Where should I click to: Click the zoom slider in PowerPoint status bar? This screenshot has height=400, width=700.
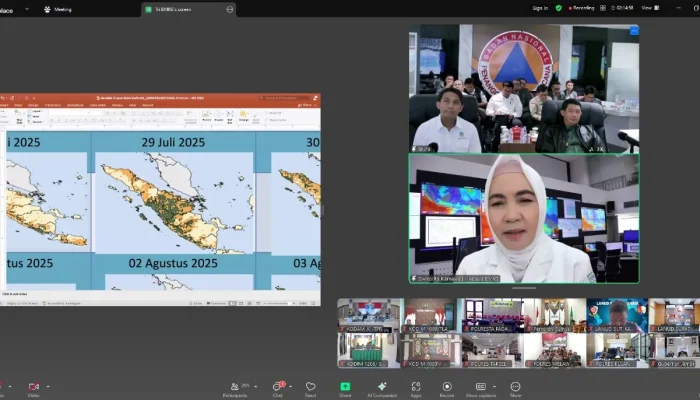tap(278, 303)
